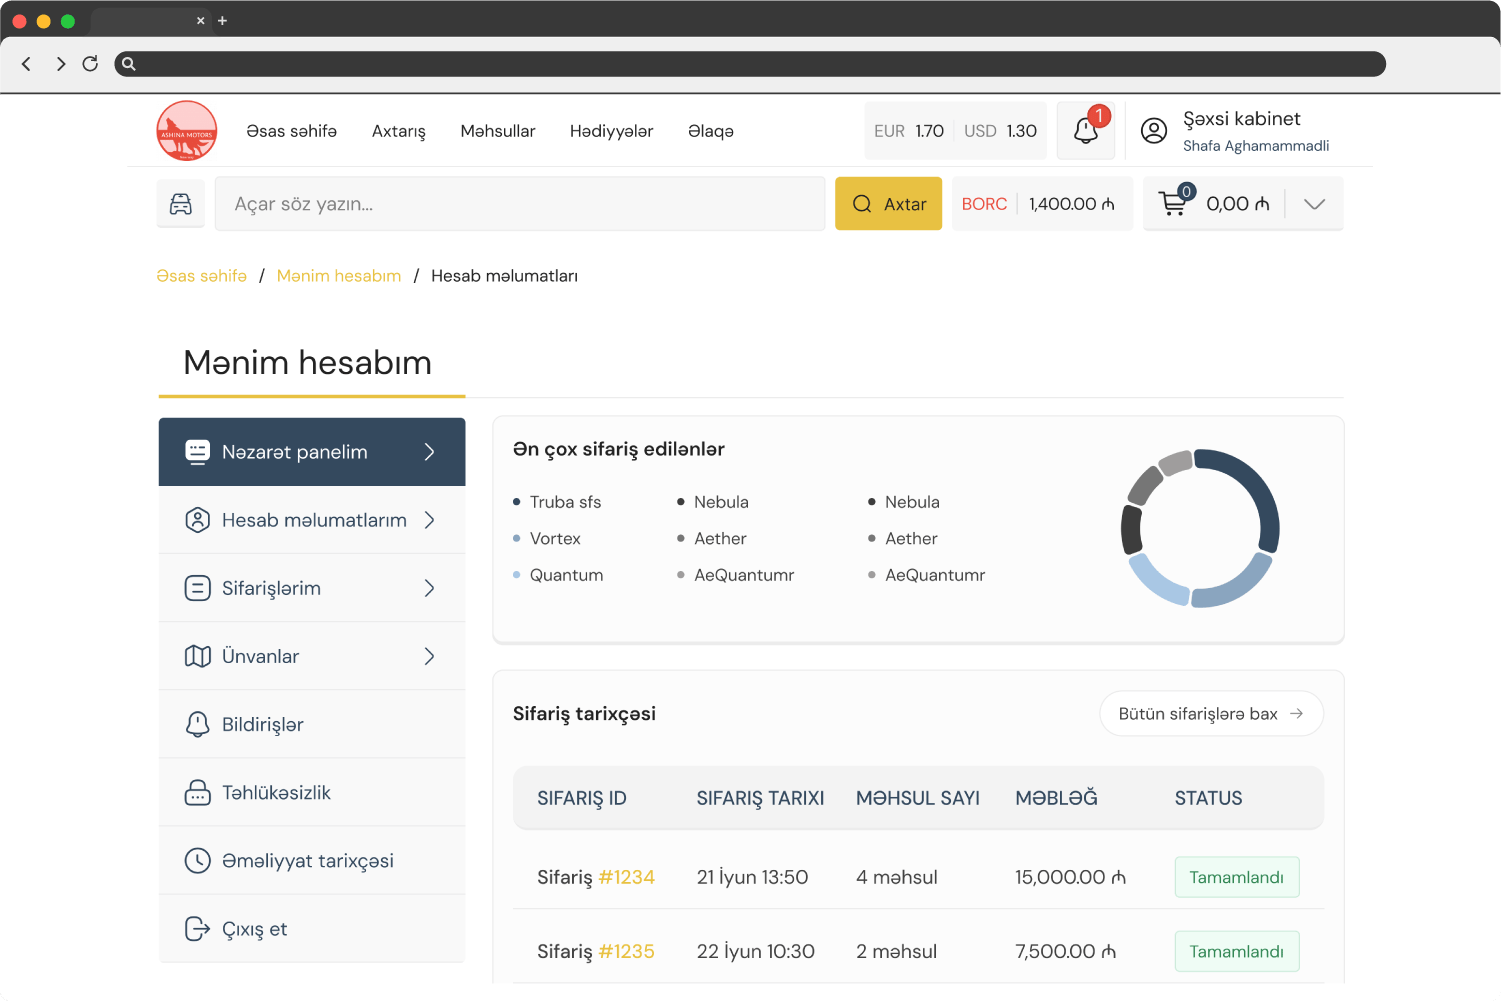Click the Bildirişlər bell icon in sidebar
Screen dimensions: 1501x1001
coord(197,724)
